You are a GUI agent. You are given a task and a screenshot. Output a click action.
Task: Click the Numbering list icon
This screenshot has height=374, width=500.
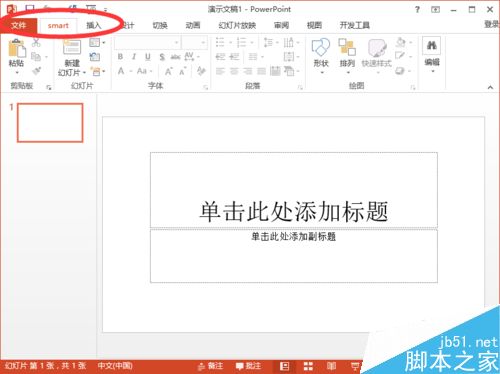tap(241, 42)
